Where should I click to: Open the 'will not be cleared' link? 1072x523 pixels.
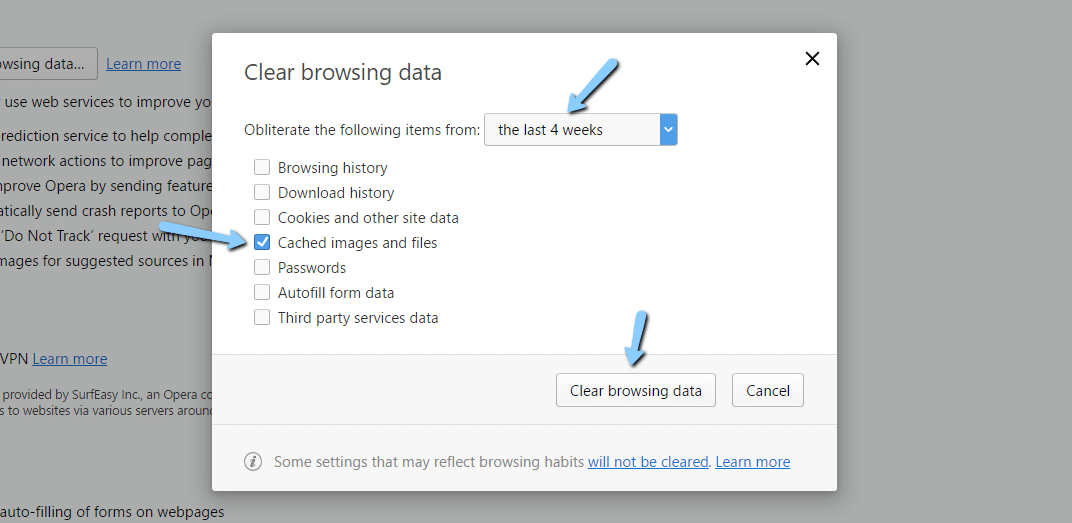tap(648, 462)
